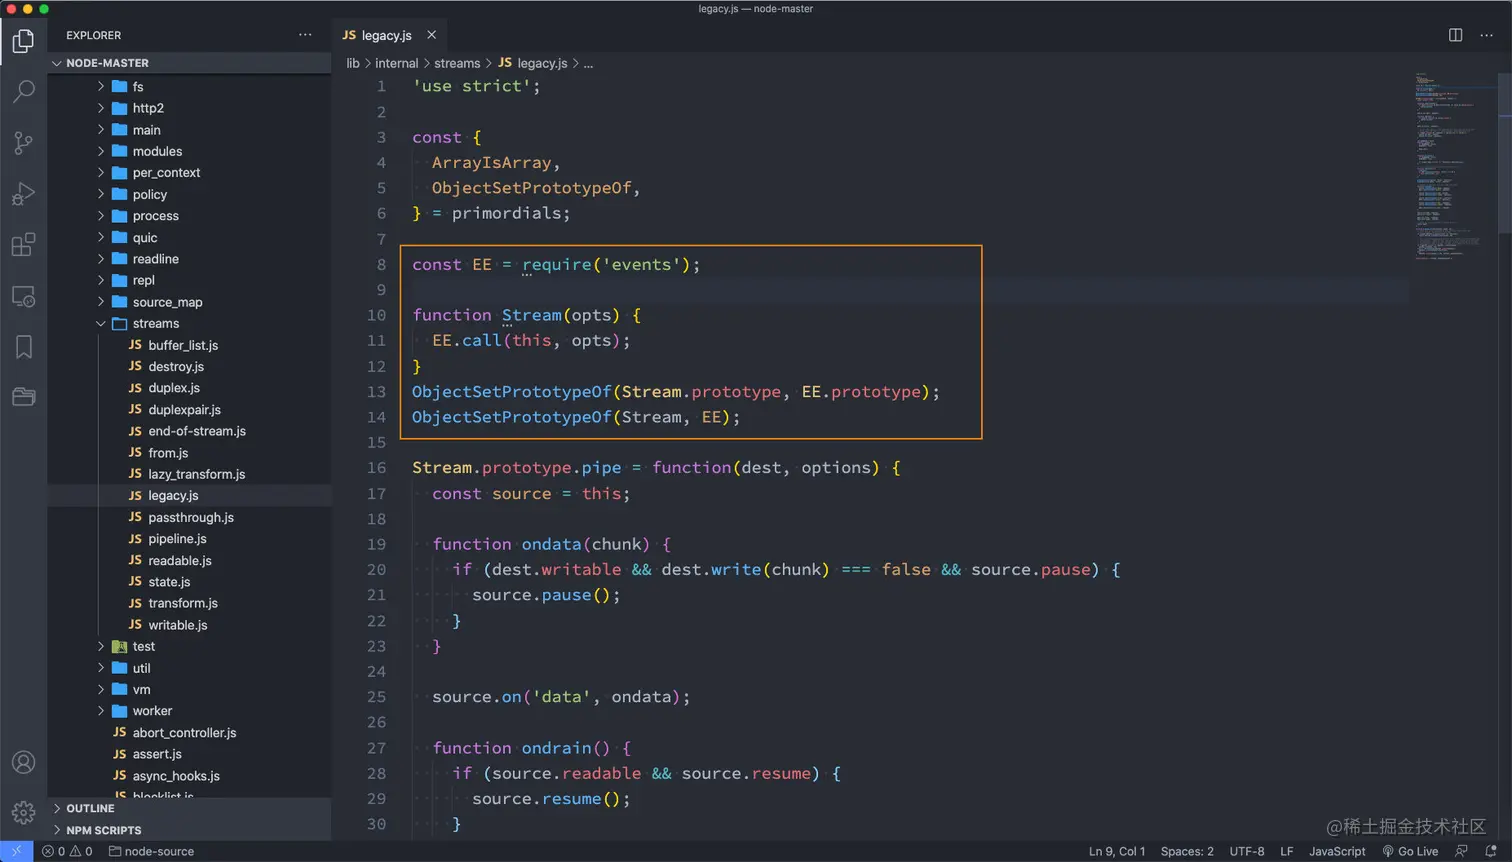Click the node-source folder status item

(151, 851)
